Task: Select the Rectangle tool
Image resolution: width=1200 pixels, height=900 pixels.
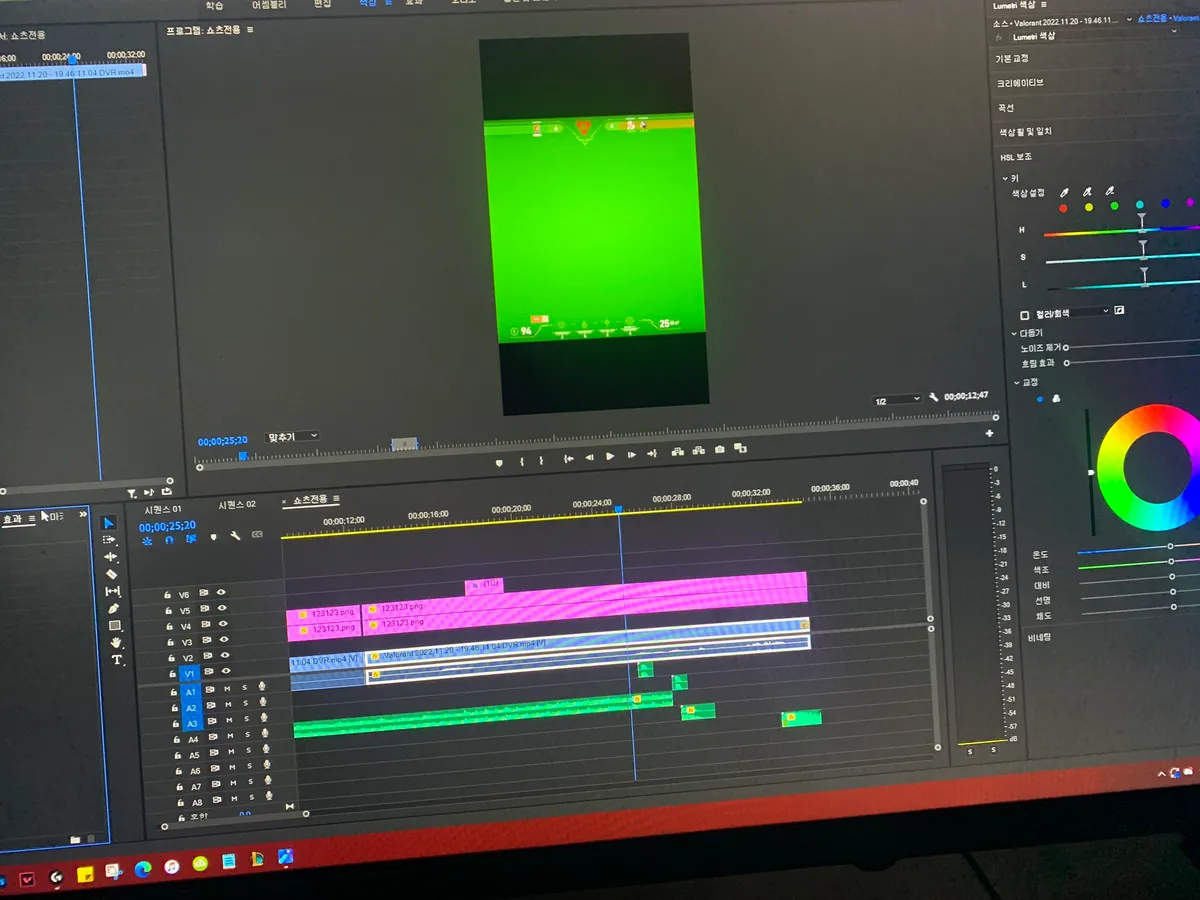Action: 115,625
